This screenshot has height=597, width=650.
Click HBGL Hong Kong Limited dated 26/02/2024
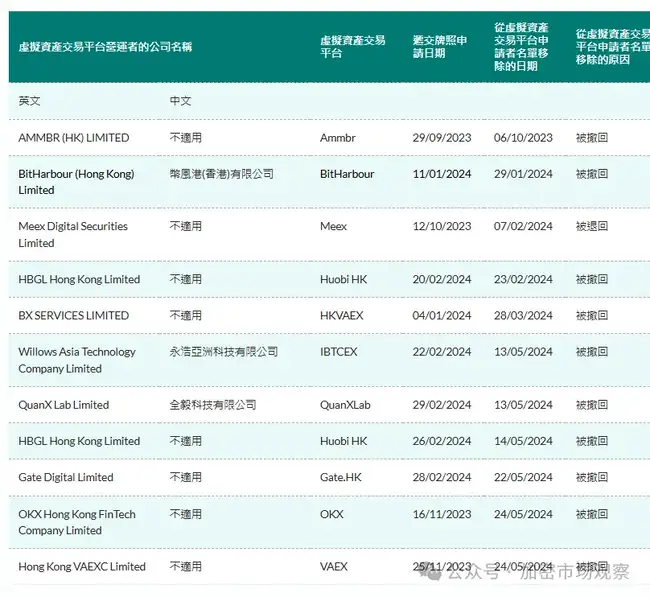(x=79, y=441)
